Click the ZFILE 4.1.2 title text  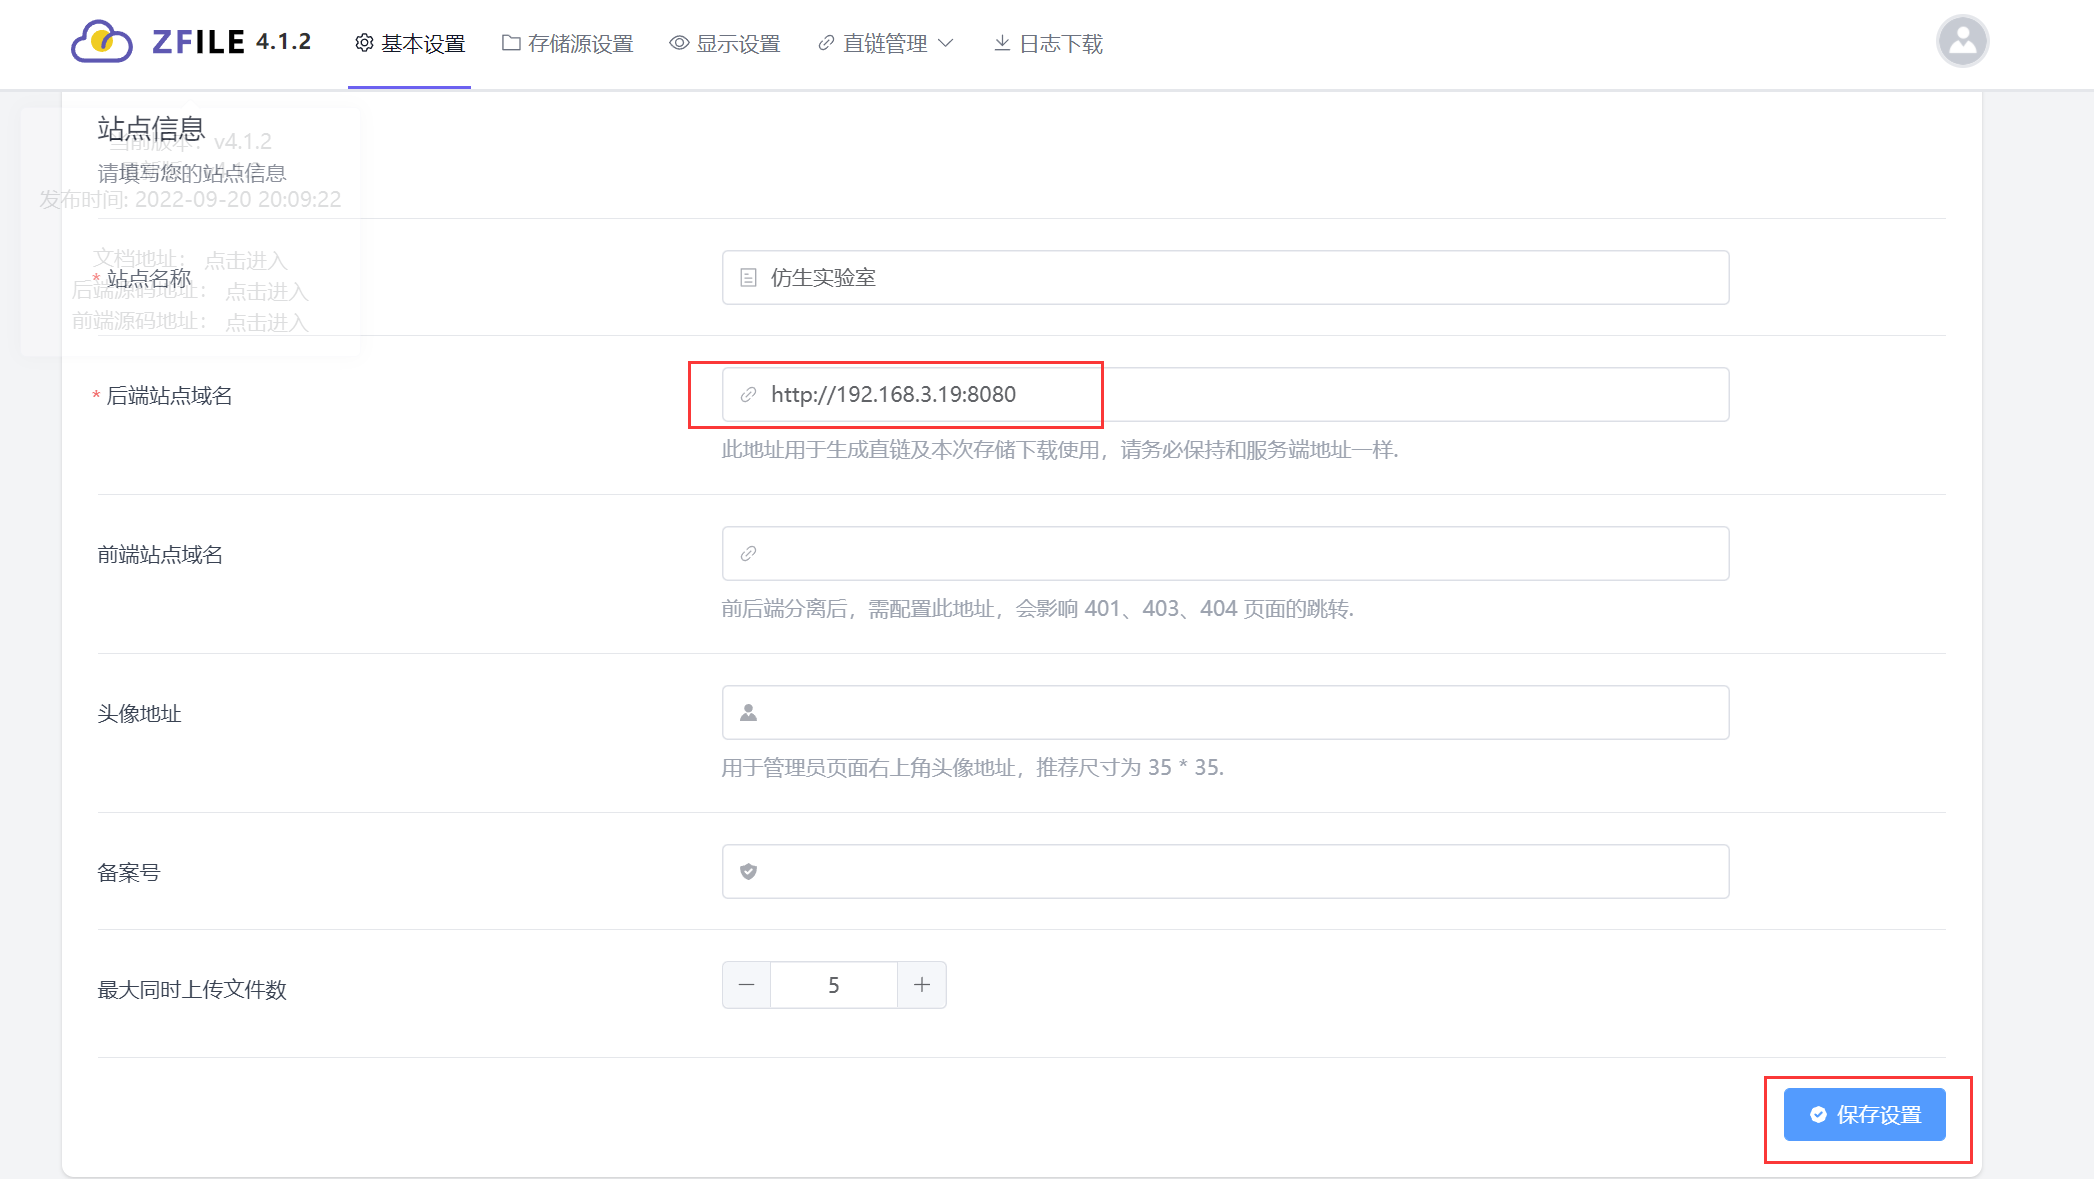(232, 42)
